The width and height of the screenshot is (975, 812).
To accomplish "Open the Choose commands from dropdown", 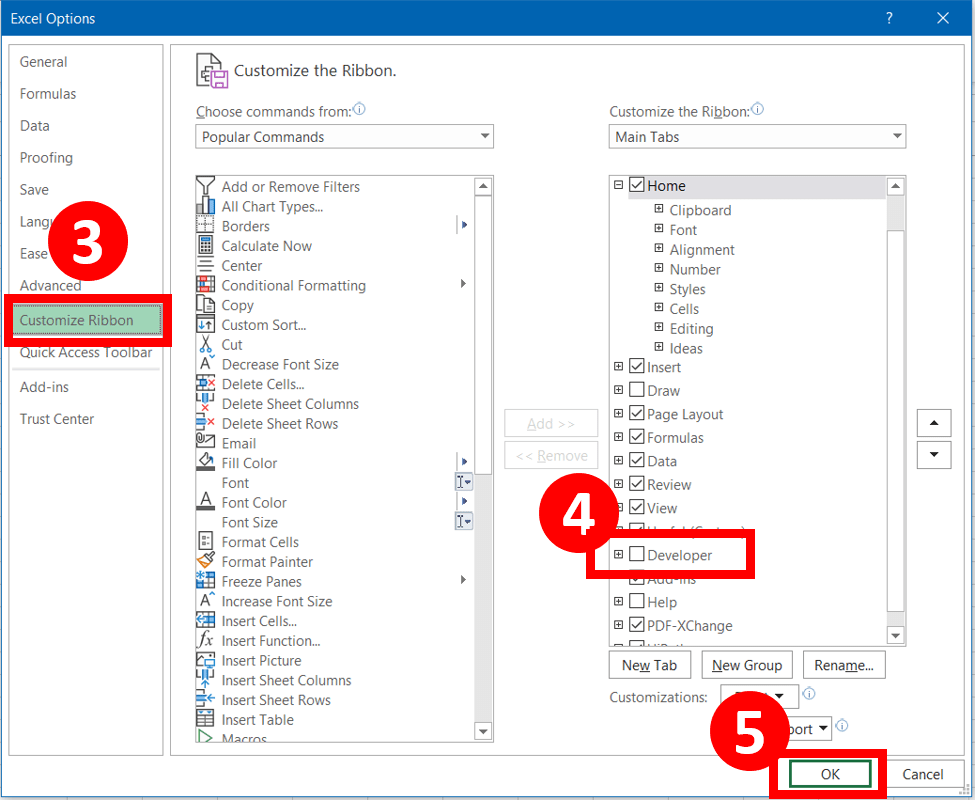I will click(x=344, y=137).
